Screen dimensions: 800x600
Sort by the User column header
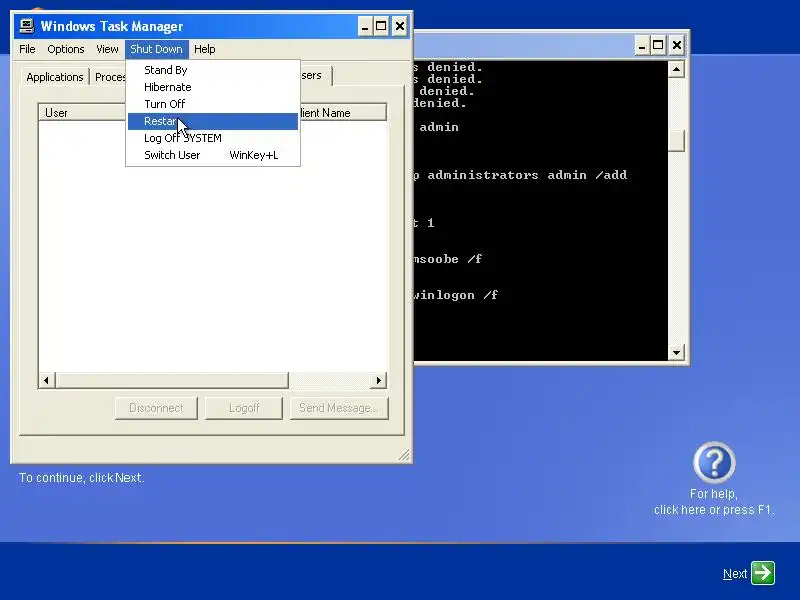pos(82,113)
